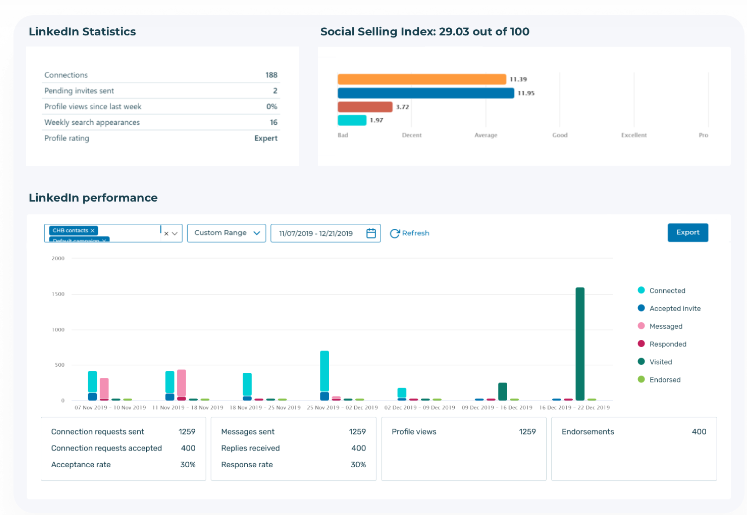Open the Custom Range dropdown
The height and width of the screenshot is (515, 747).
coord(226,233)
